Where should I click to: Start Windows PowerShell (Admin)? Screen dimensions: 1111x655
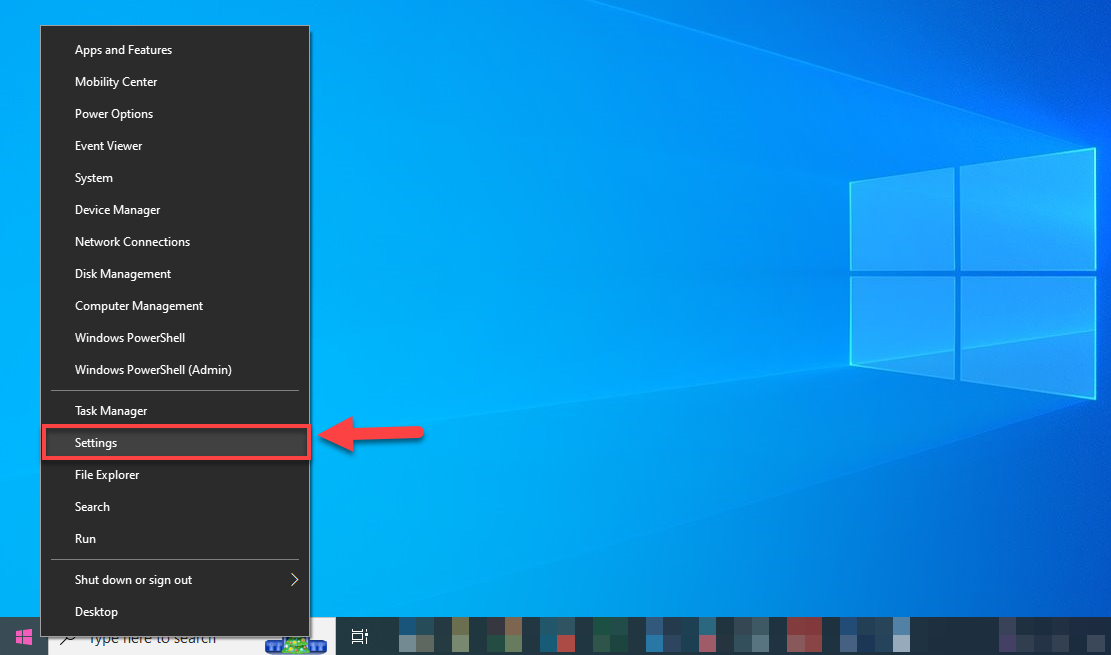pyautogui.click(x=175, y=369)
